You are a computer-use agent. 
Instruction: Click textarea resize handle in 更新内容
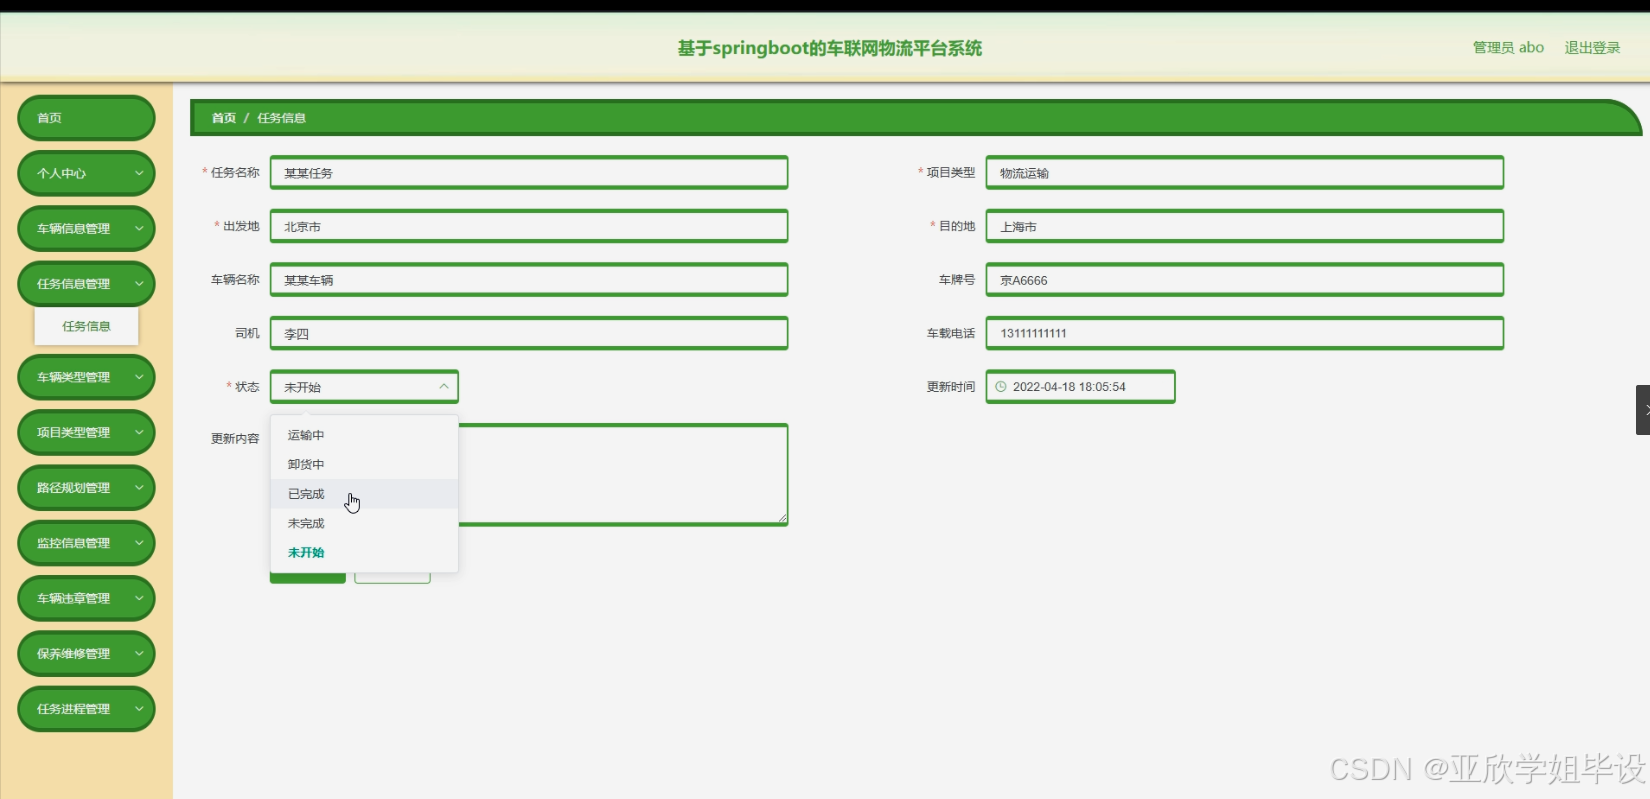pos(782,519)
